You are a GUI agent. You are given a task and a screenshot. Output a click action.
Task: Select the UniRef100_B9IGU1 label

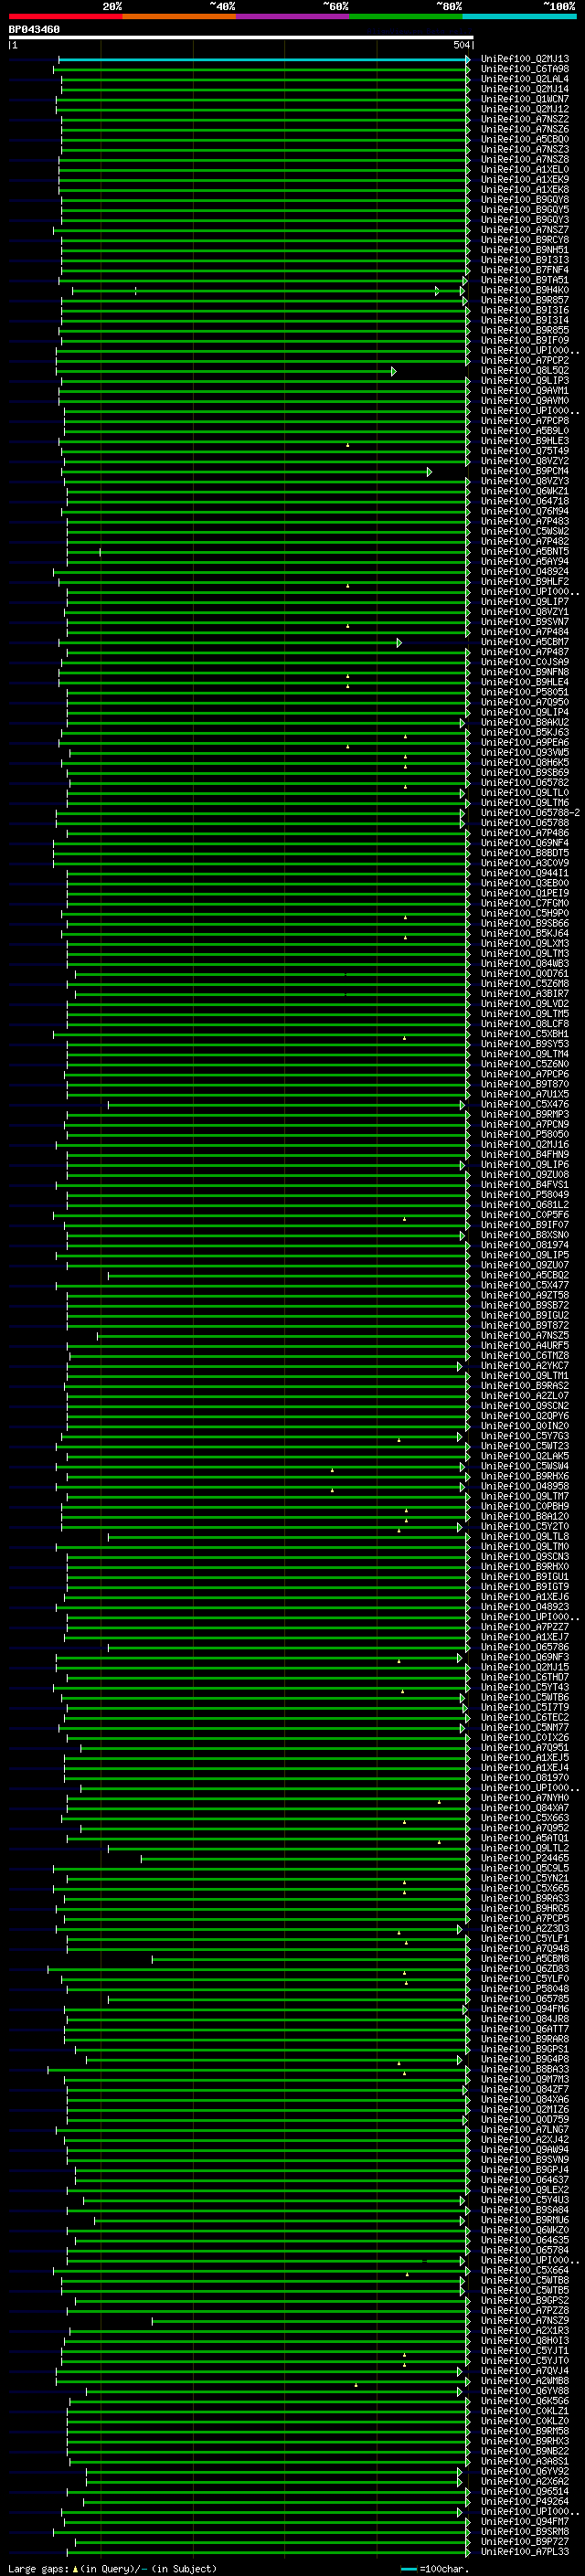pos(525,1577)
